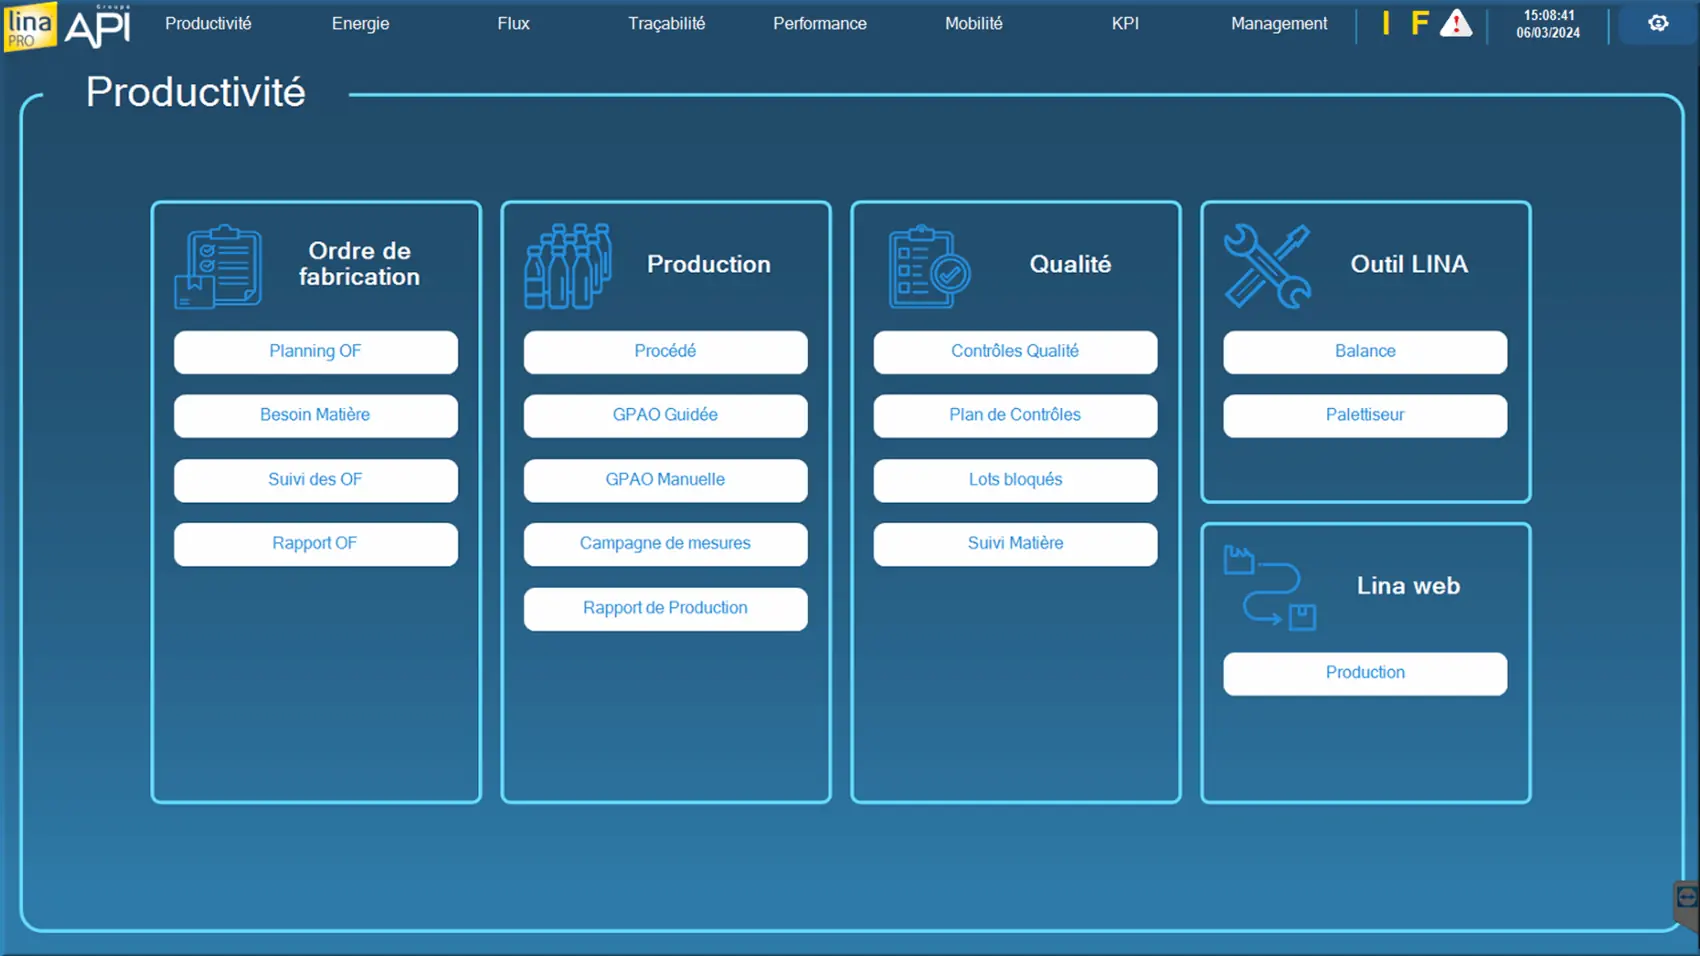Click the Production bottles icon

tap(568, 266)
